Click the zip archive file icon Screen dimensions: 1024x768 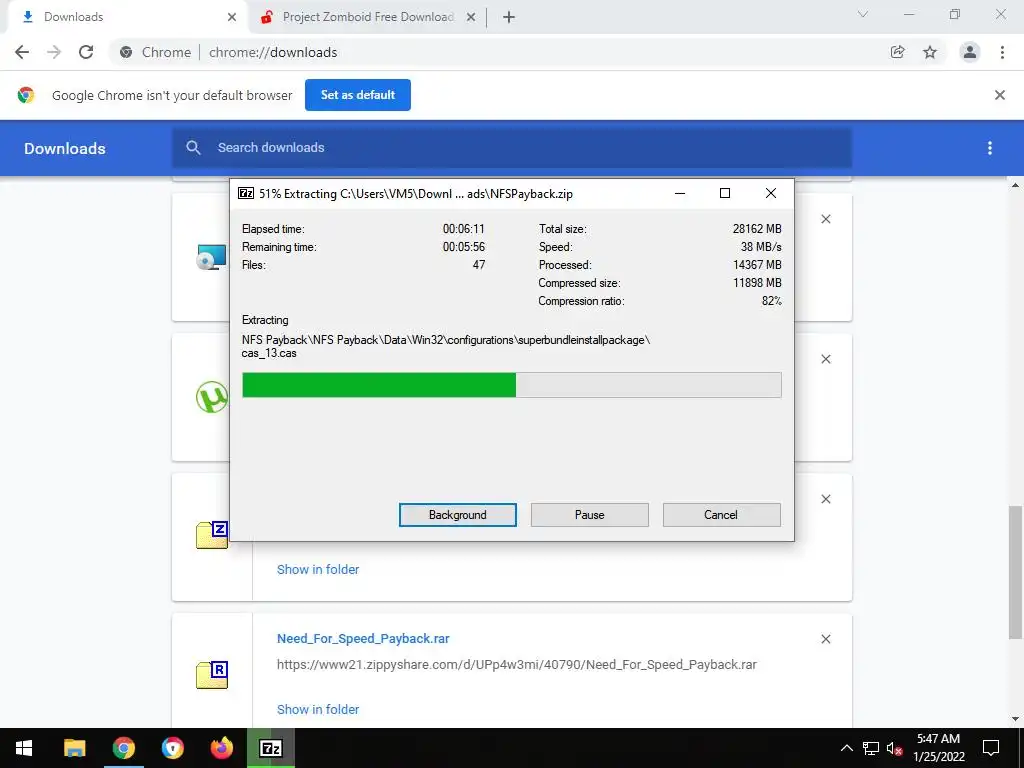click(x=212, y=536)
